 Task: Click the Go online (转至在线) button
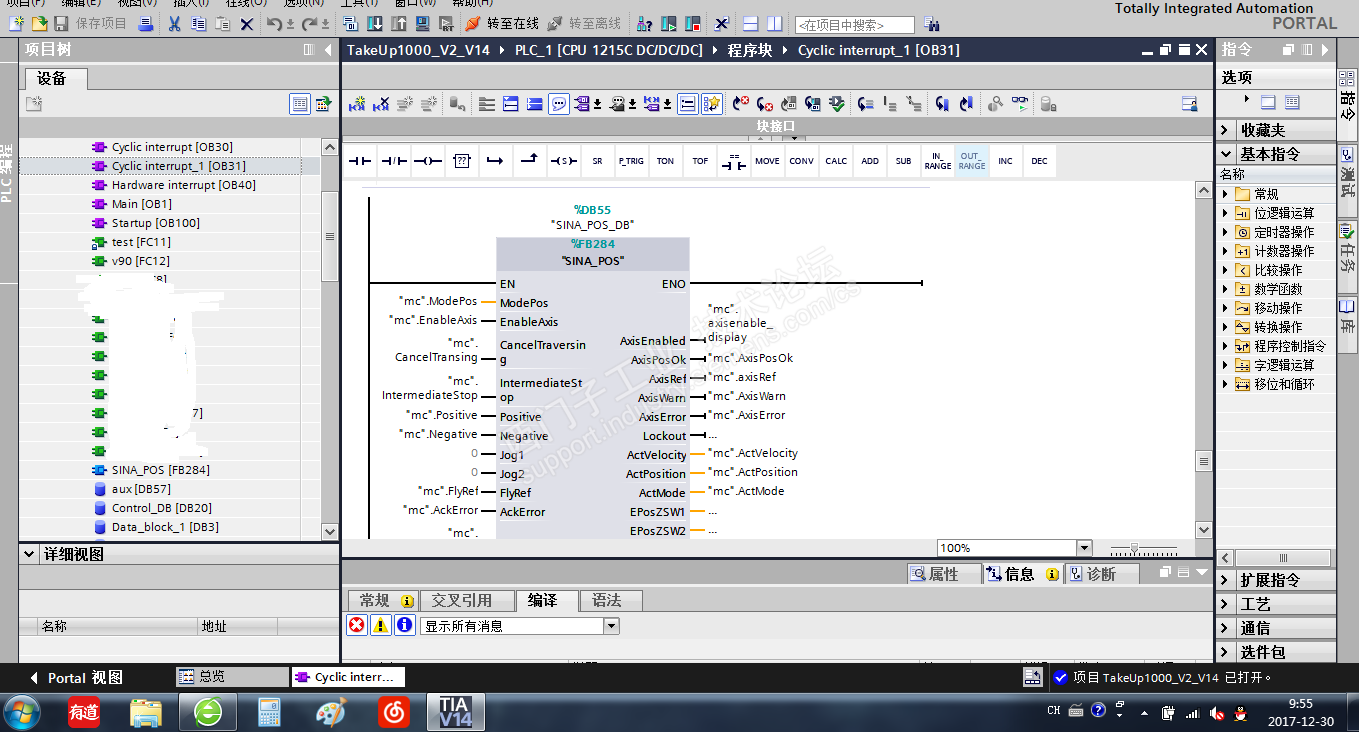click(502, 23)
